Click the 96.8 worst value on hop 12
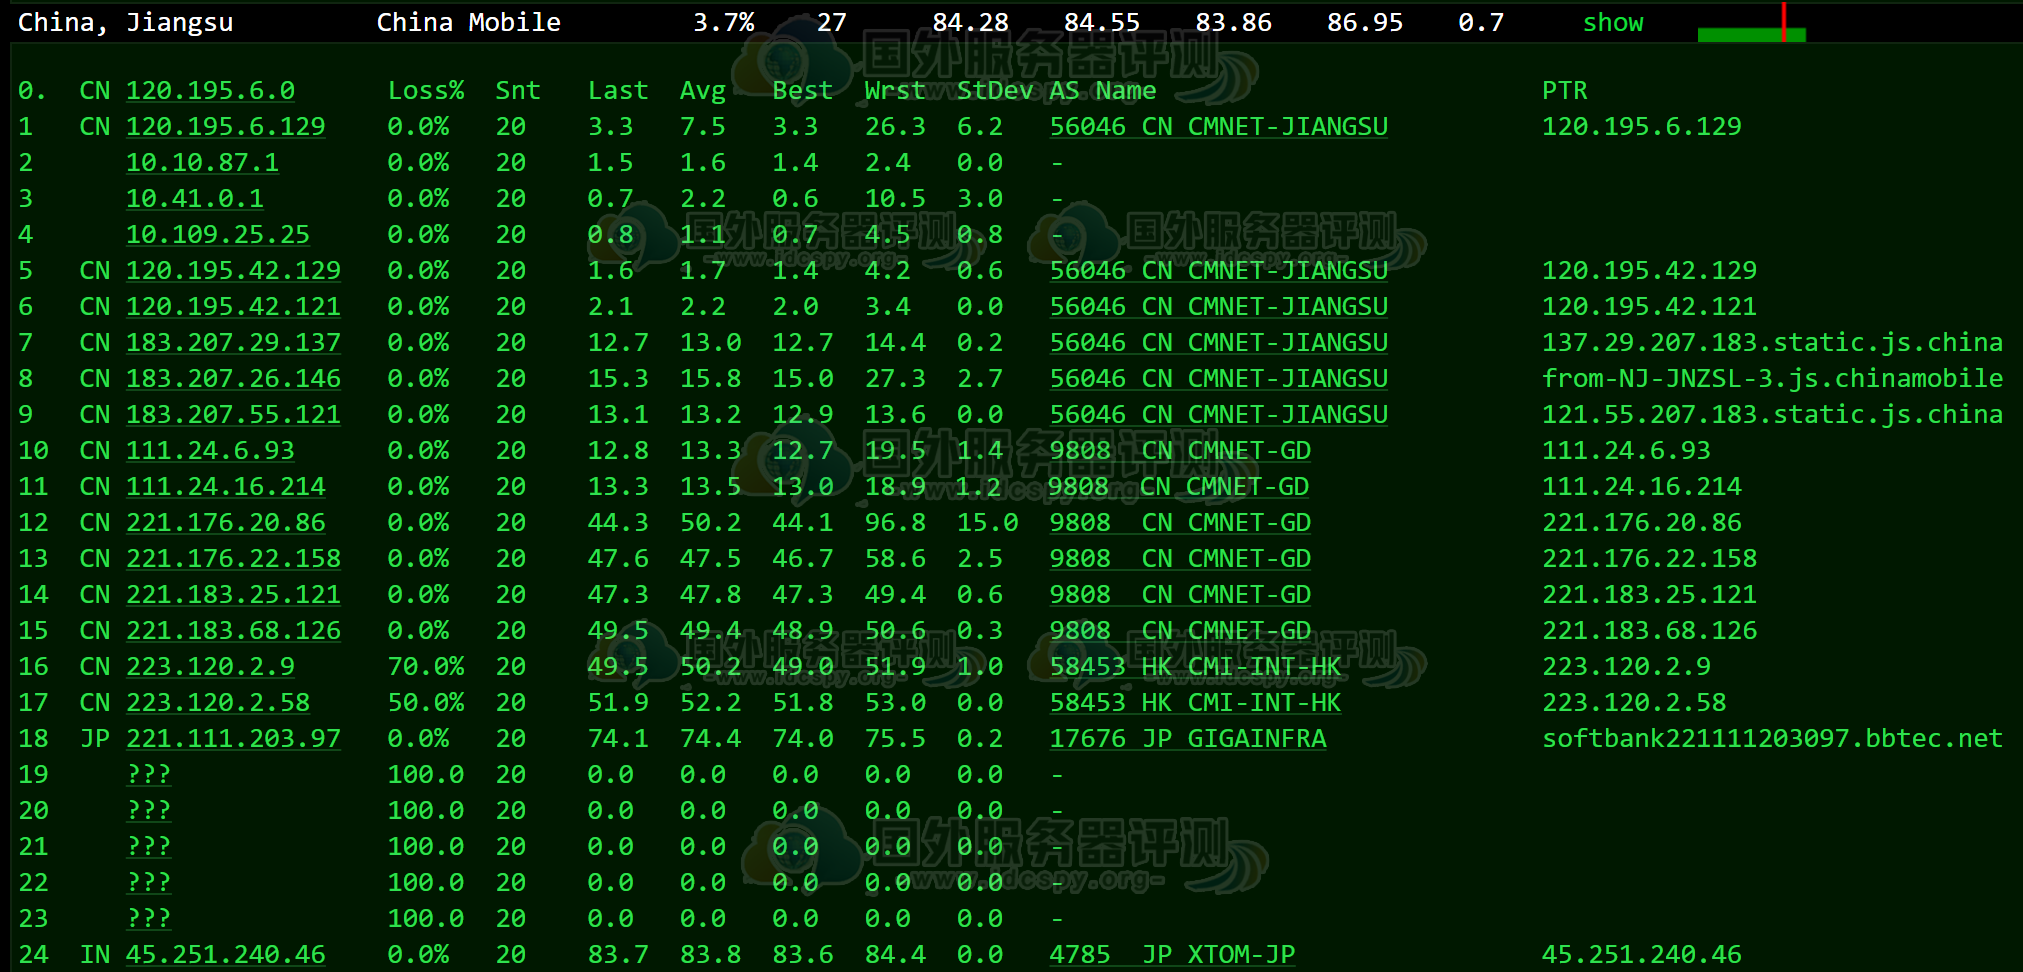 point(895,522)
